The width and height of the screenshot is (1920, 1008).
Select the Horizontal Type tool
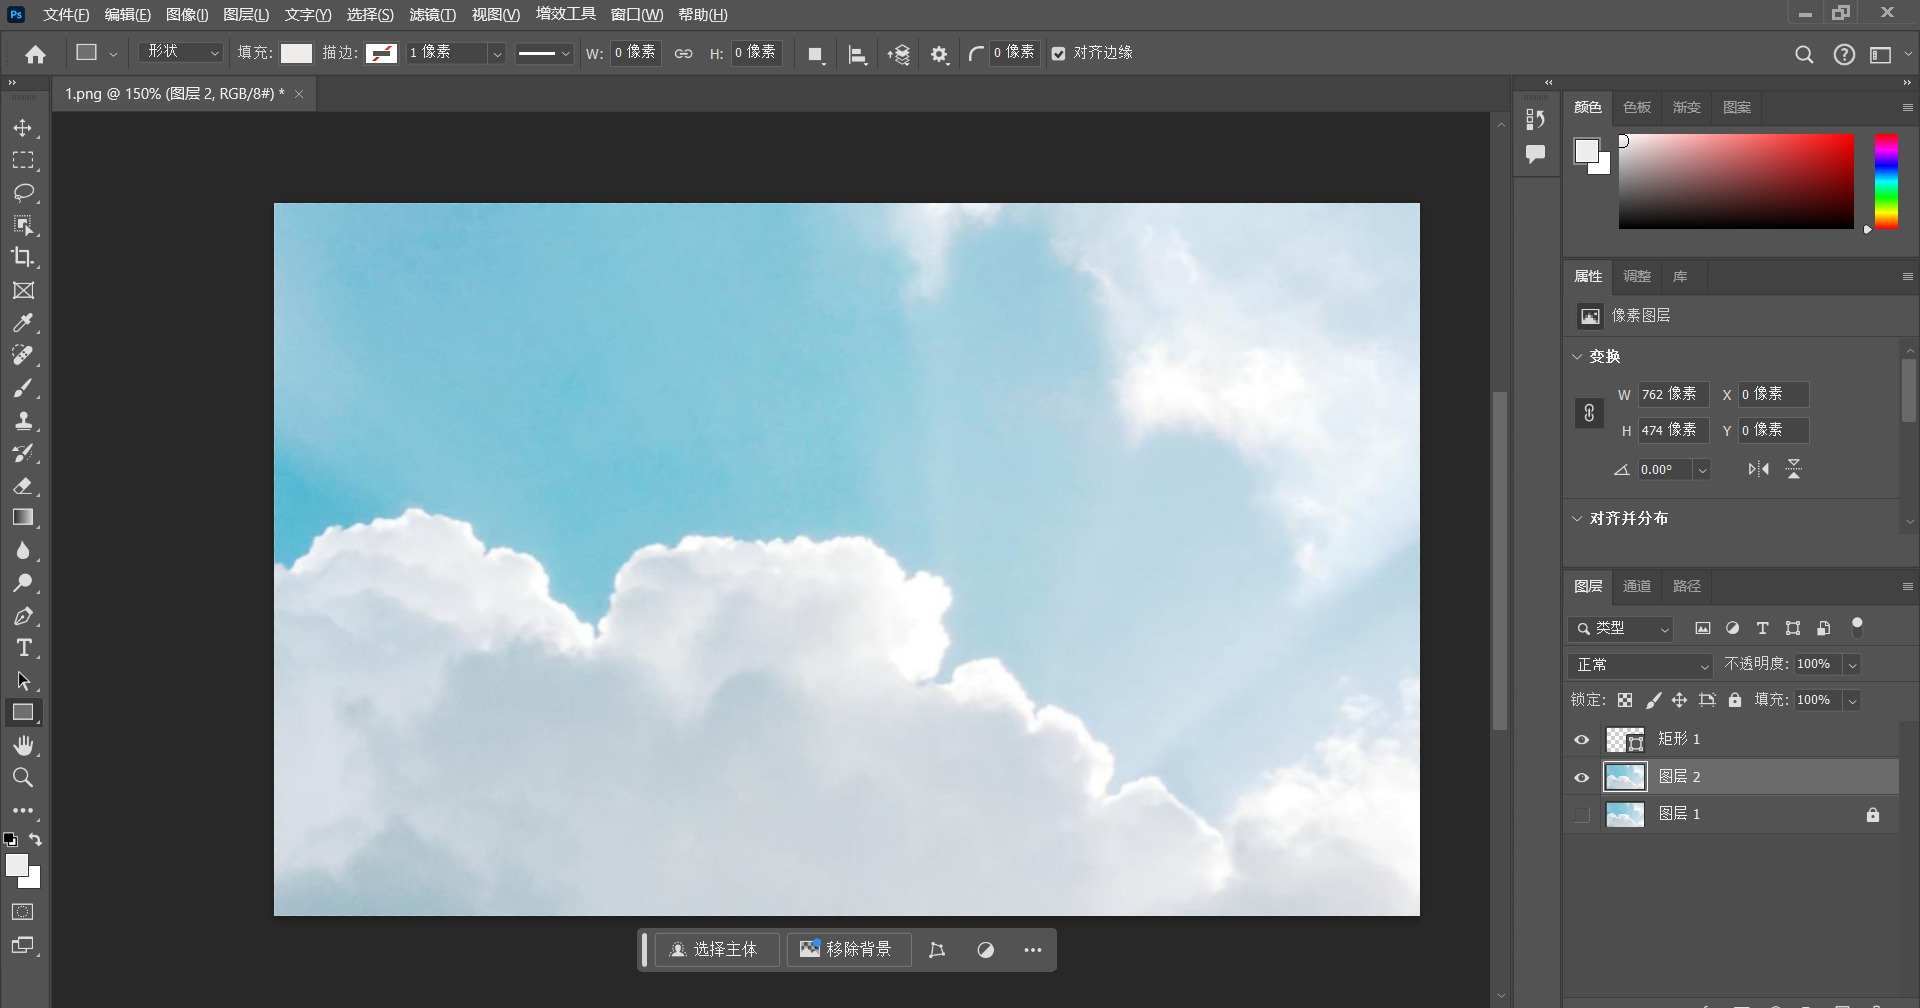point(23,648)
